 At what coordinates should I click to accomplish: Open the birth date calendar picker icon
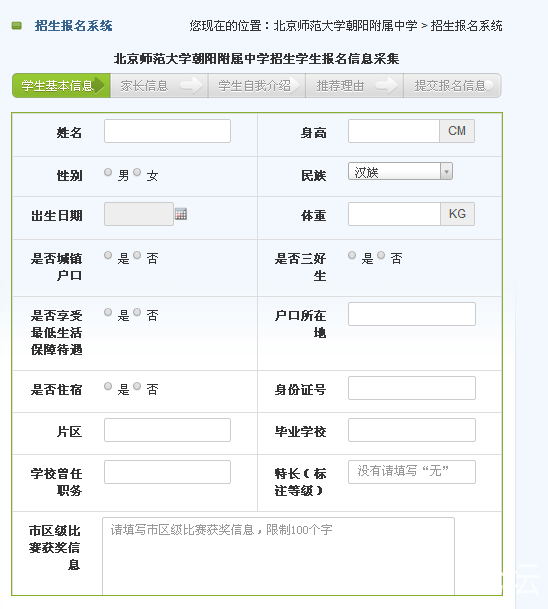(181, 214)
